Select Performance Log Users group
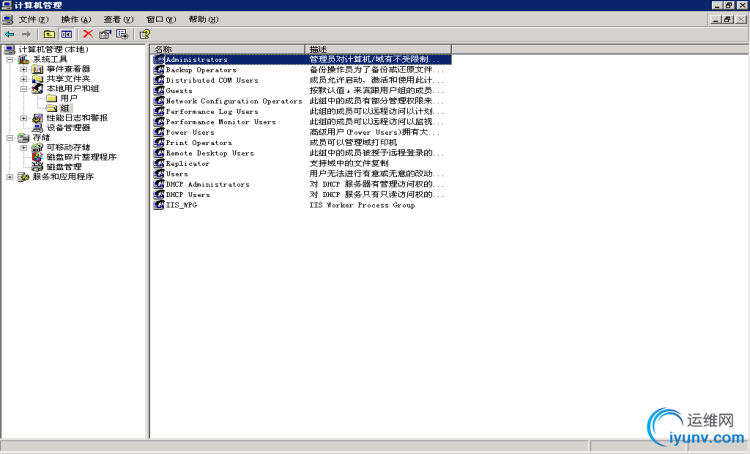Viewport: 750px width, 454px height. click(x=212, y=111)
